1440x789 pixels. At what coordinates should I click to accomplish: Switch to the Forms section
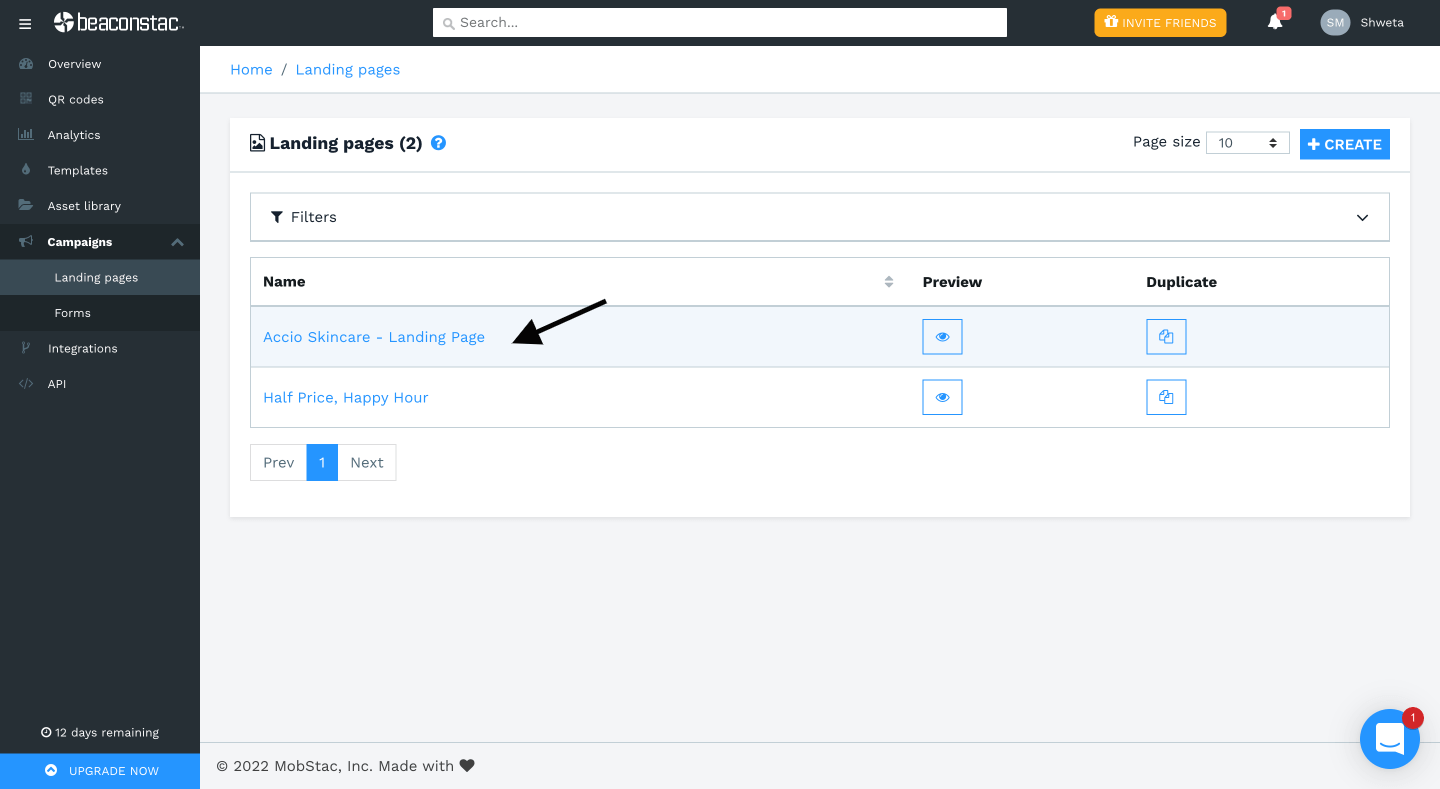click(x=72, y=312)
